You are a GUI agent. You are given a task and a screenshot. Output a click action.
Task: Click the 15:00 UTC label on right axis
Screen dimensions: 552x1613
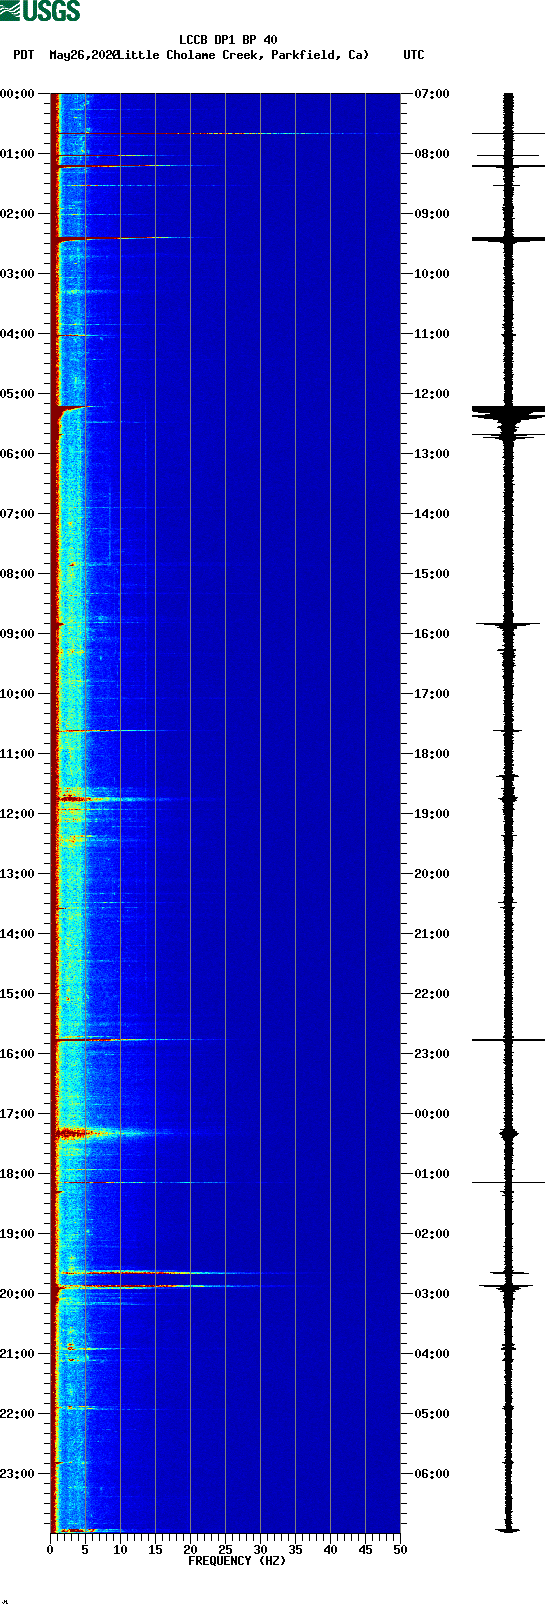tap(432, 574)
